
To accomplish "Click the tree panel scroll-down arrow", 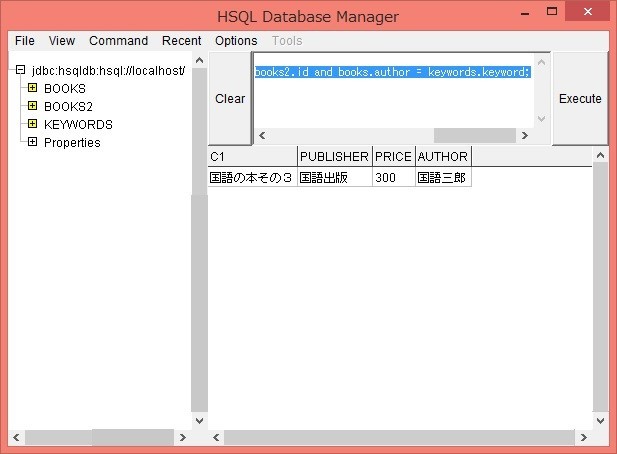I will pos(200,421).
